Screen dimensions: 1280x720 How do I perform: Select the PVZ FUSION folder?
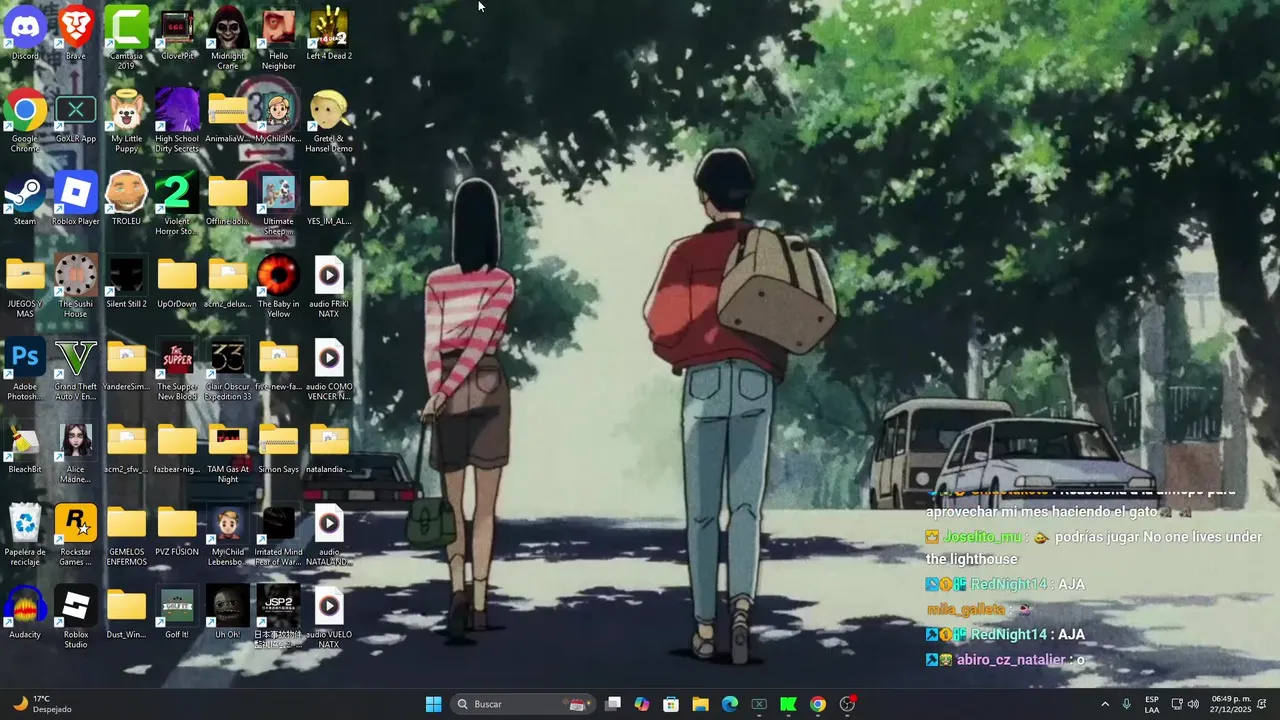[x=177, y=530]
